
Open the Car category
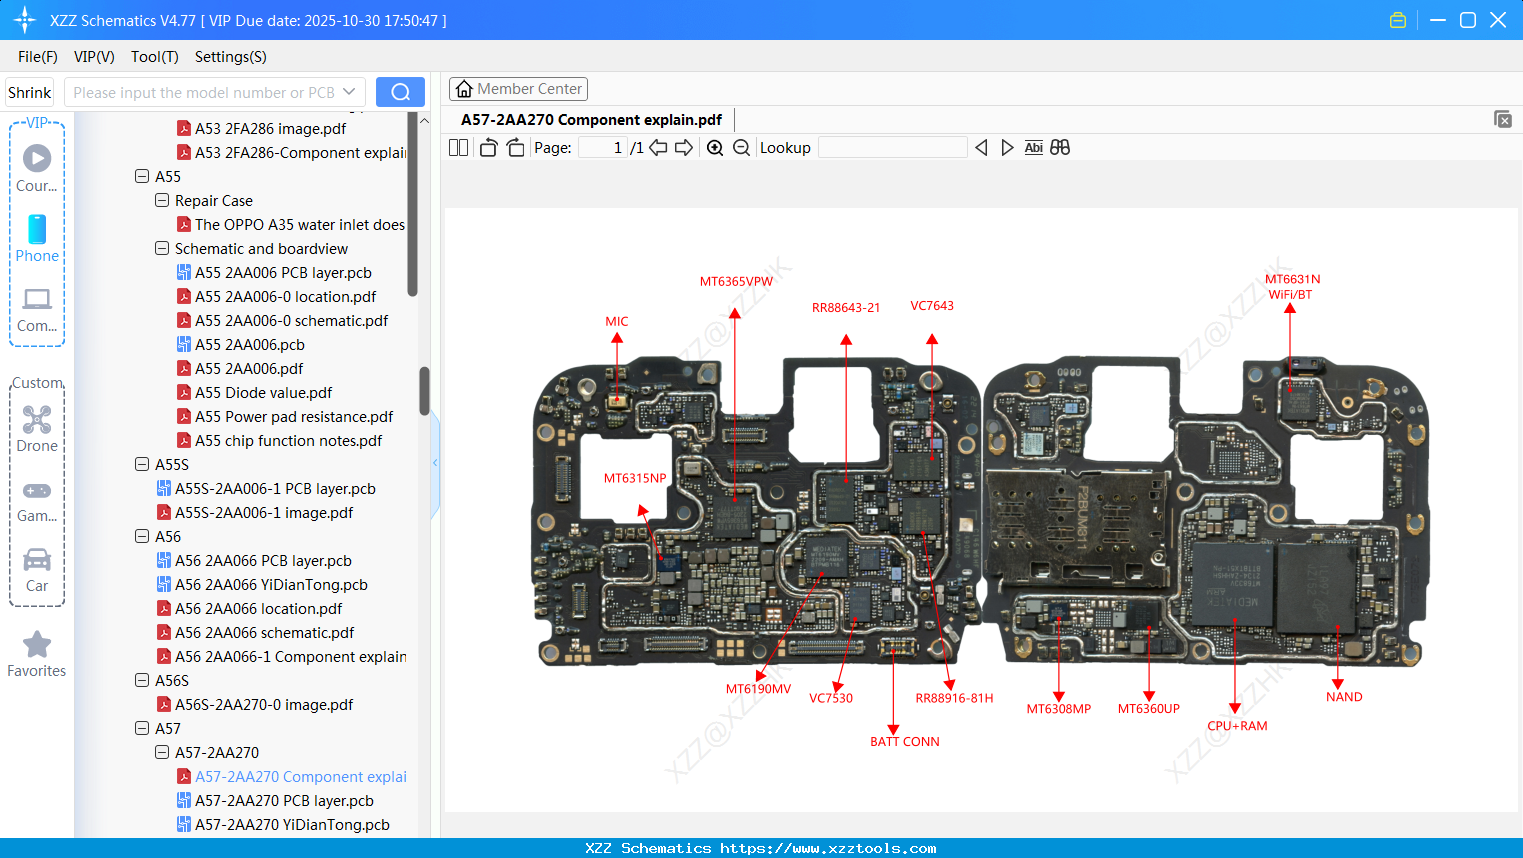tap(37, 570)
